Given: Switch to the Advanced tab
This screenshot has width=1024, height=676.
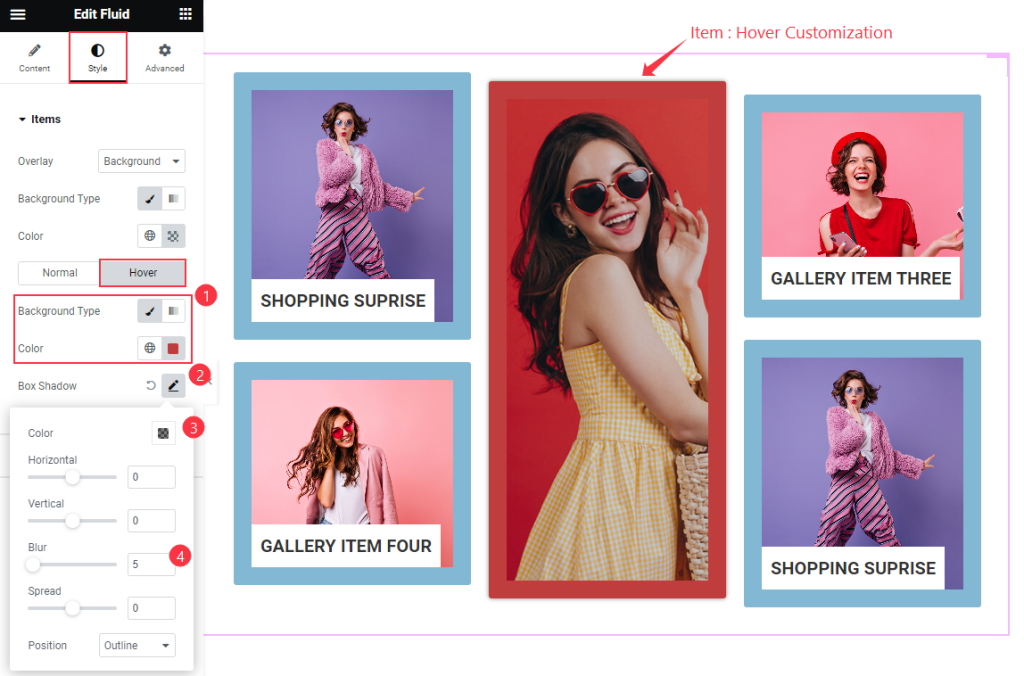Looking at the screenshot, I should coord(165,57).
